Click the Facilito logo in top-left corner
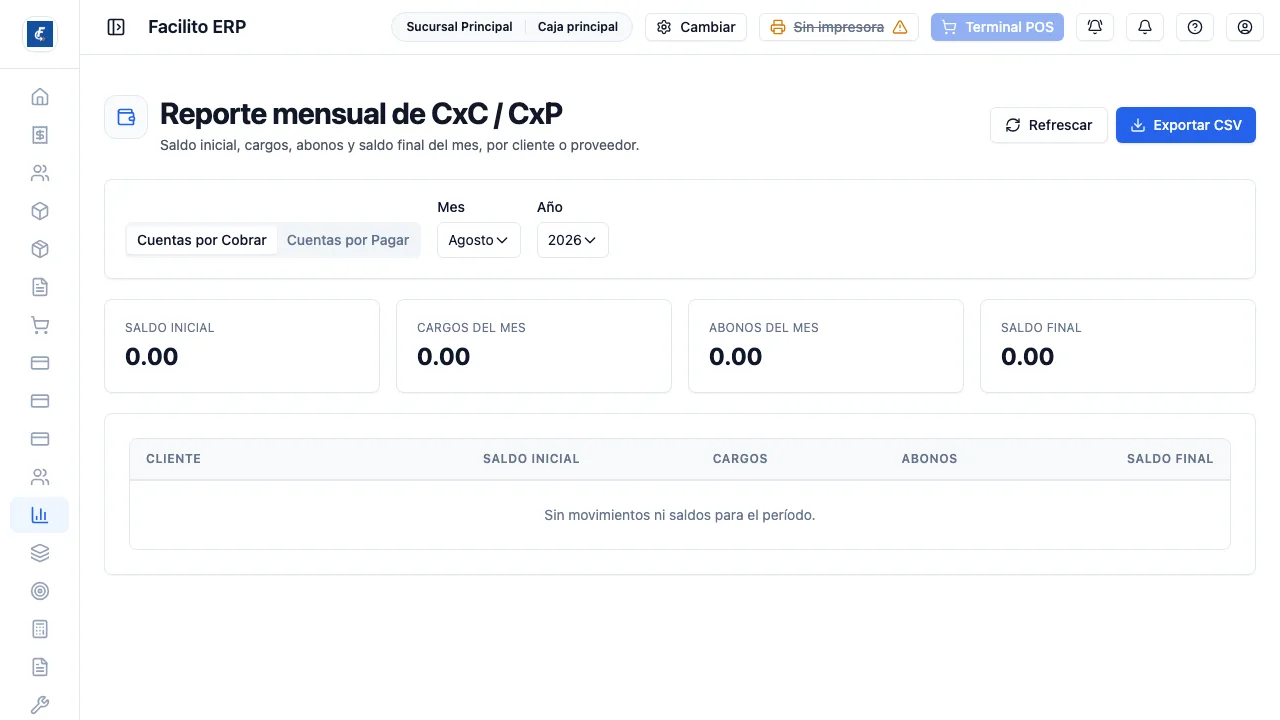1280x720 pixels. tap(40, 34)
